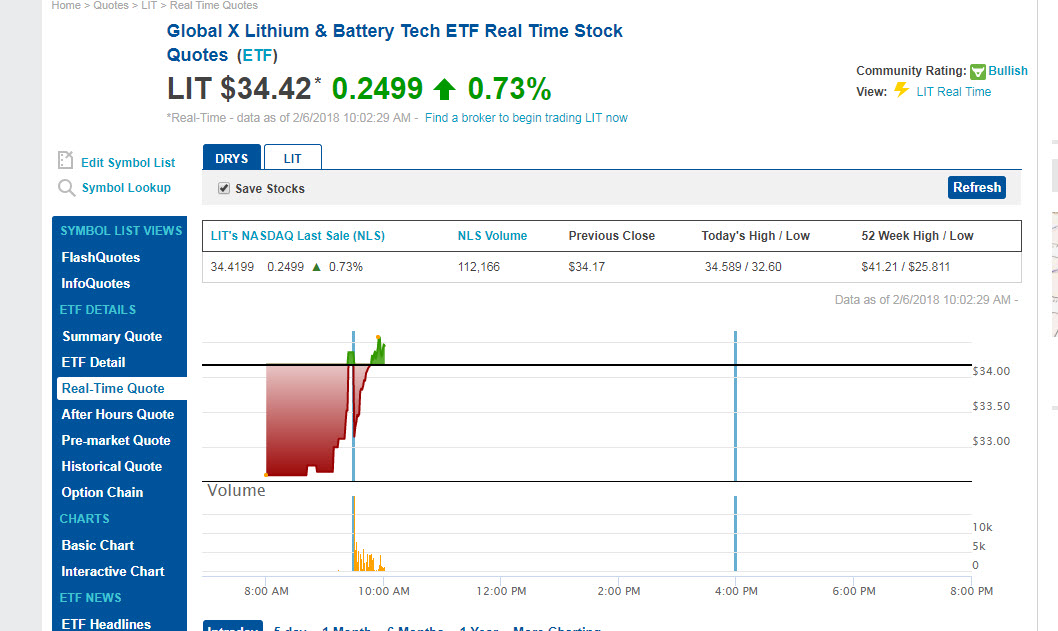Click Home in the breadcrumb
Screen dimensions: 1058x631
point(66,5)
